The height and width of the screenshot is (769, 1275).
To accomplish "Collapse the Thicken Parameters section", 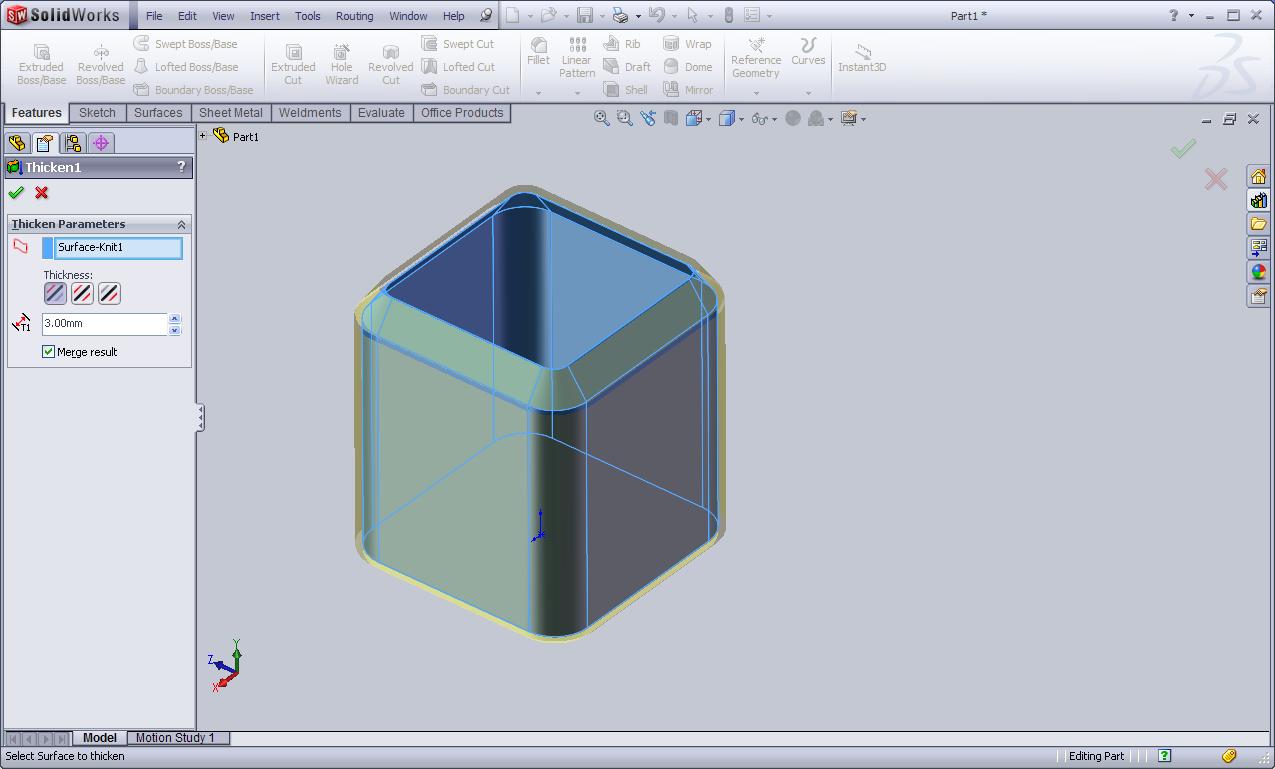I will (181, 224).
